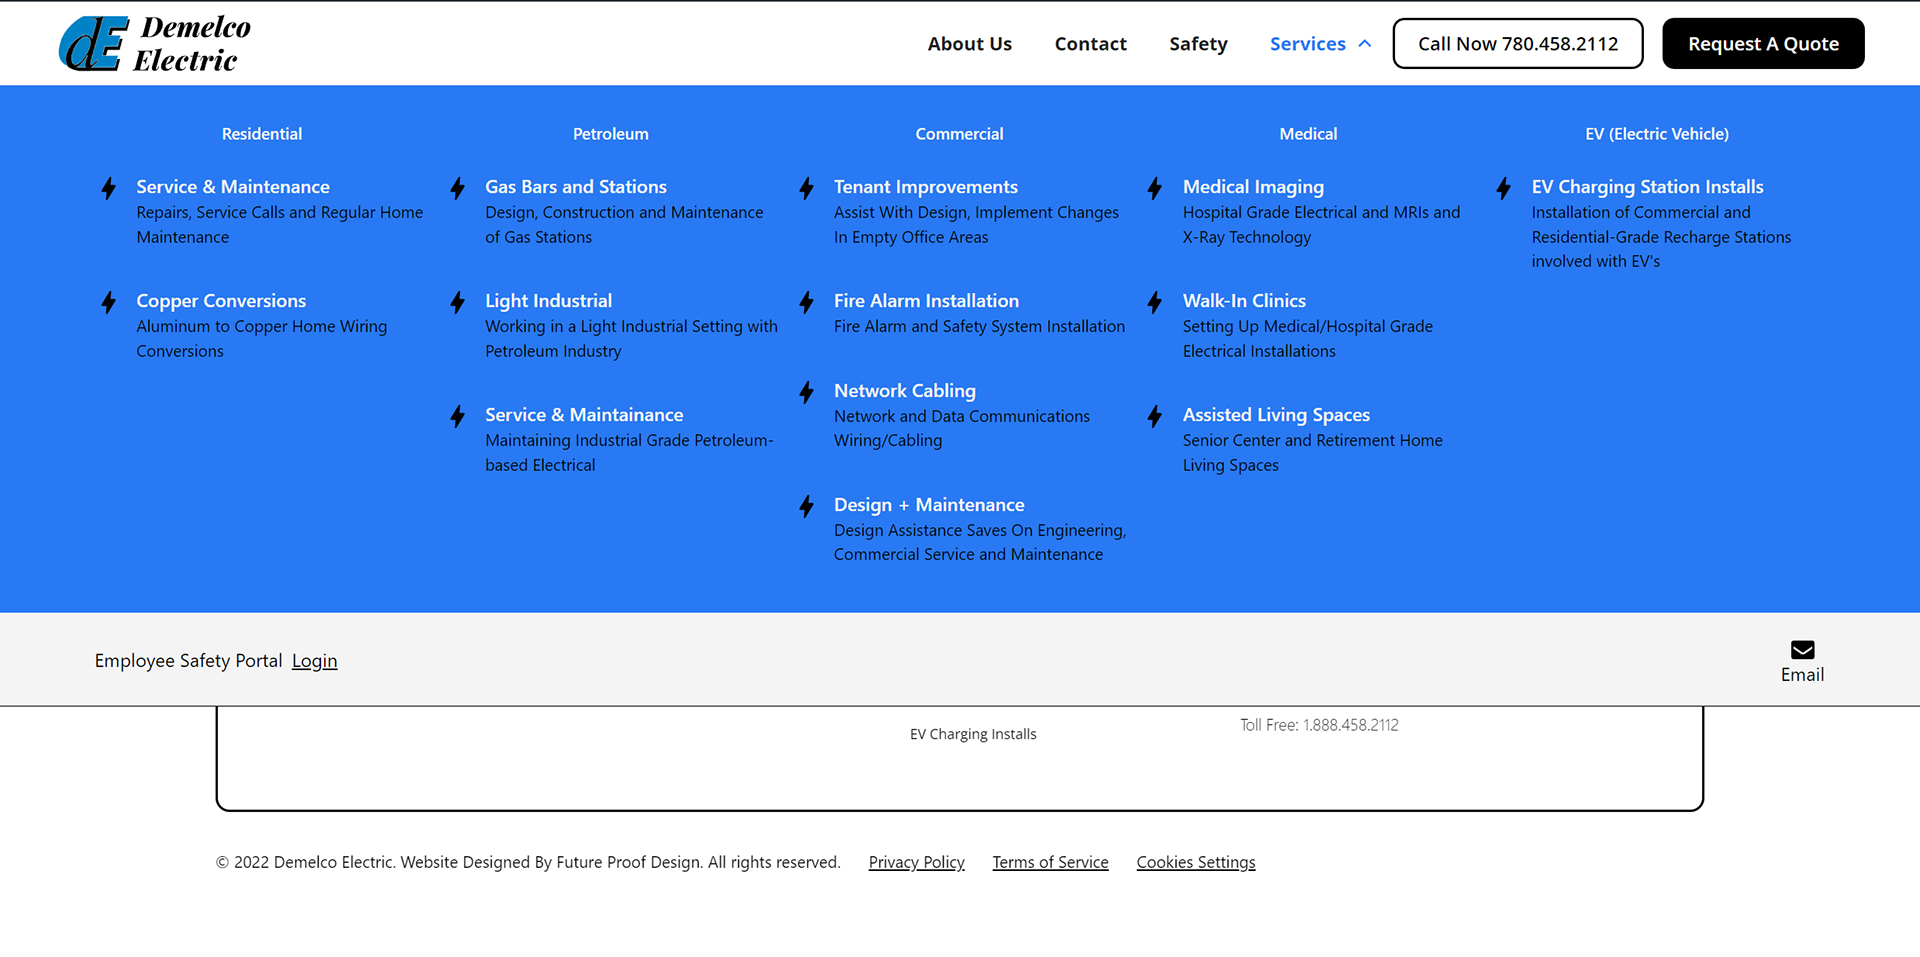Click bolt icon beside EV Charging Station Installs
Image resolution: width=1920 pixels, height=957 pixels.
pos(1504,188)
